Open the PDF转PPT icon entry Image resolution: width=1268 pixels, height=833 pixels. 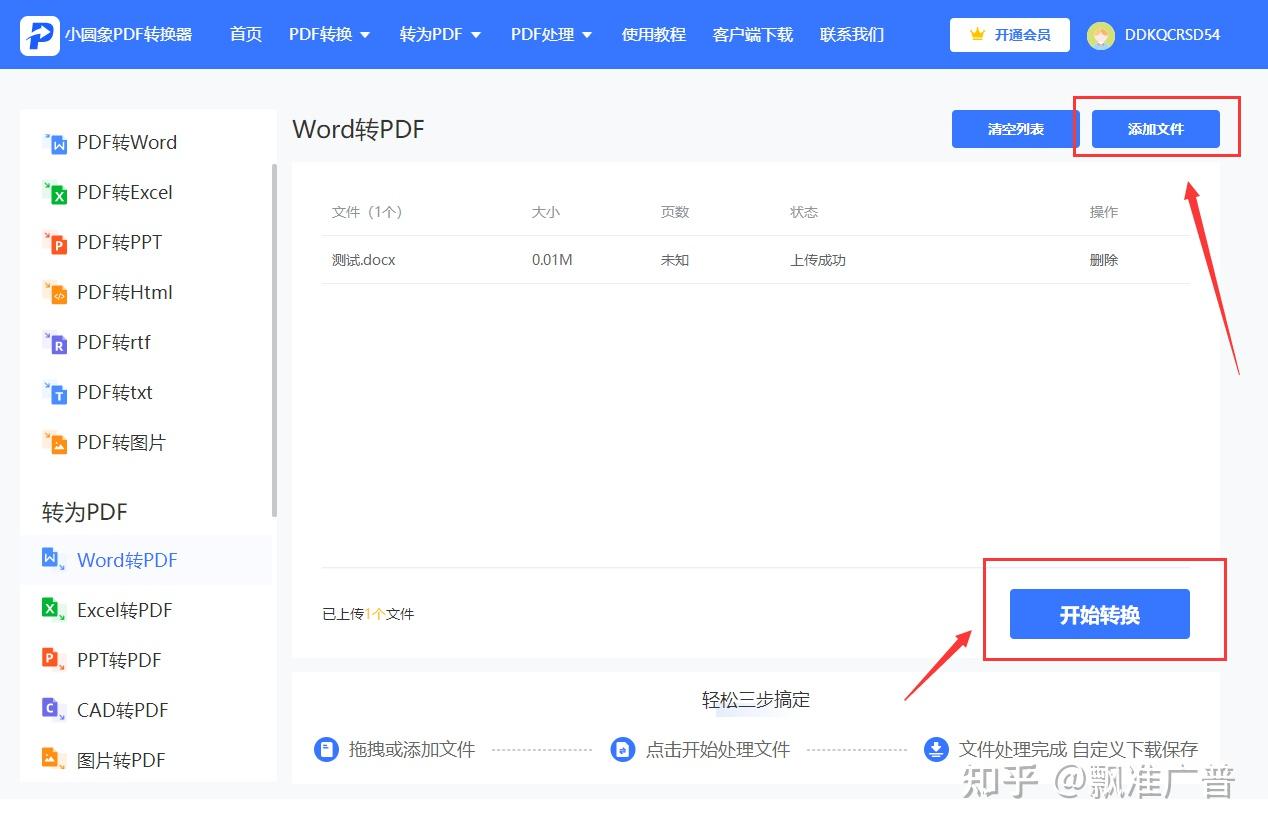coord(55,243)
